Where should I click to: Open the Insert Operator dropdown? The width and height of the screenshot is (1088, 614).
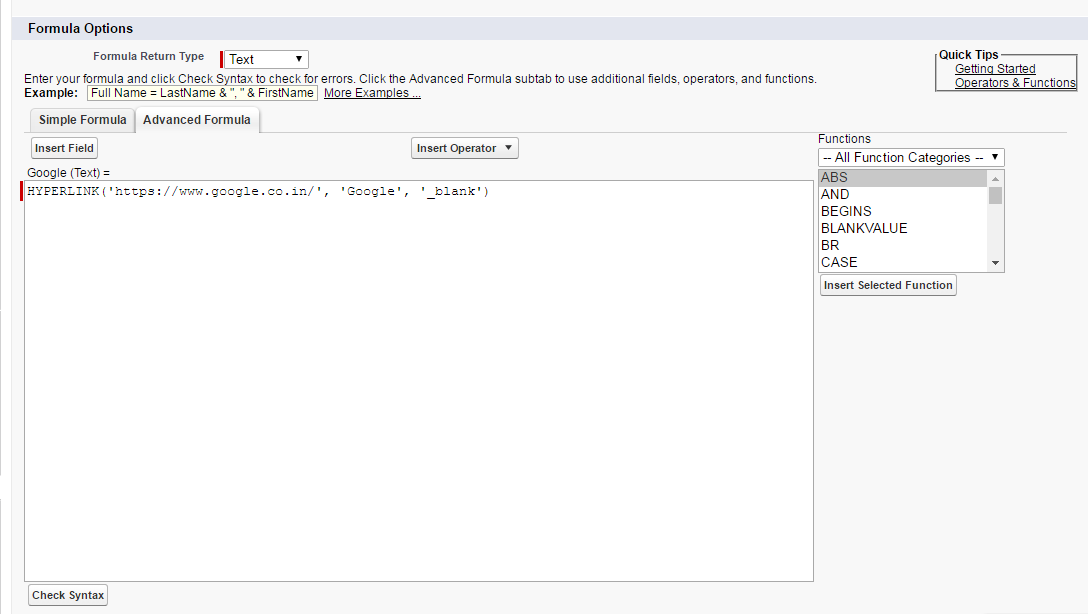coord(464,148)
